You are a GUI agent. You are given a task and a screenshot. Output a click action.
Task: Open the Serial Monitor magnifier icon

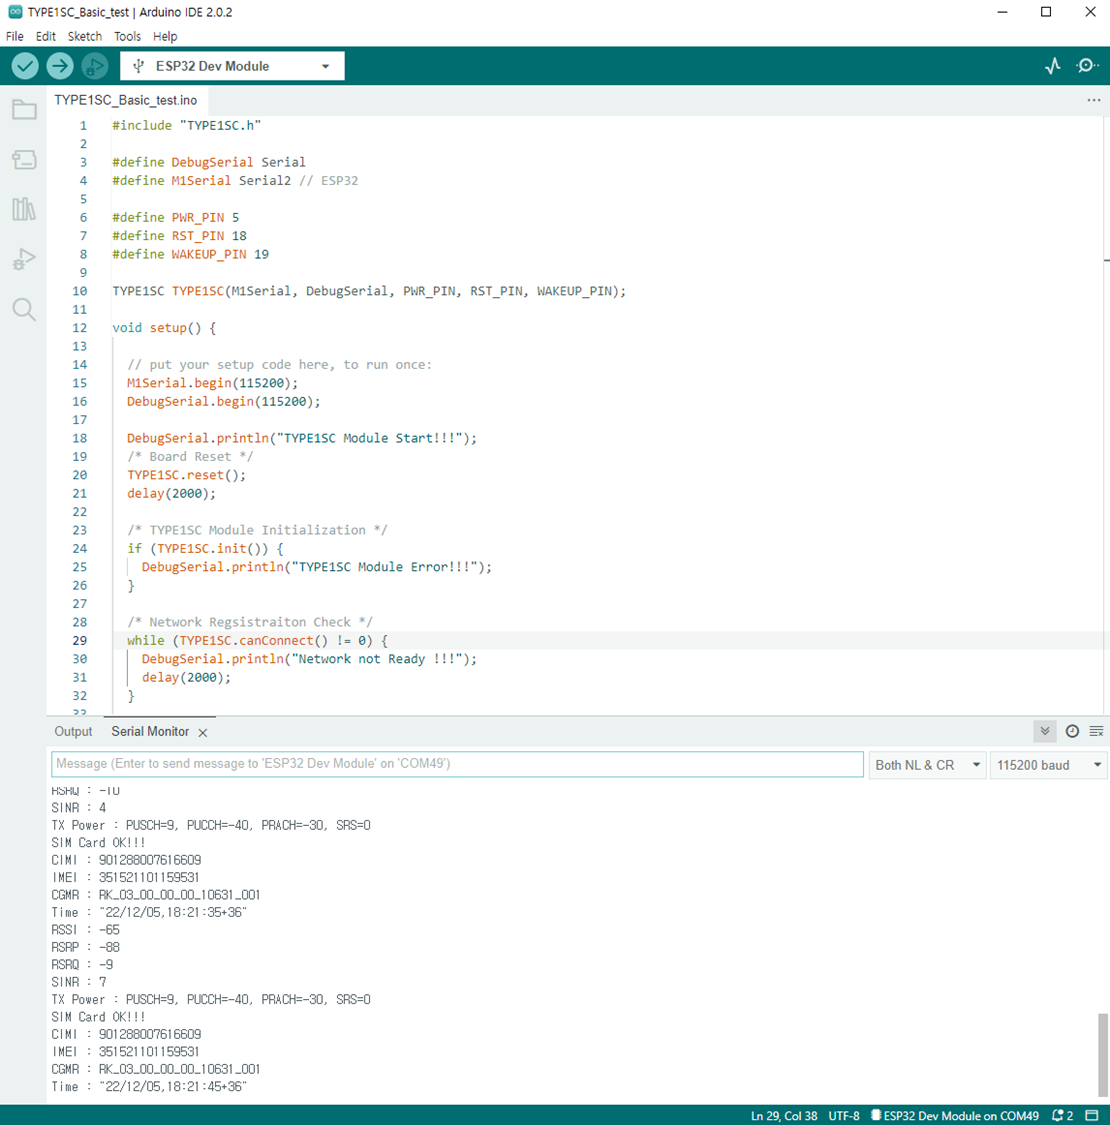pos(1087,66)
